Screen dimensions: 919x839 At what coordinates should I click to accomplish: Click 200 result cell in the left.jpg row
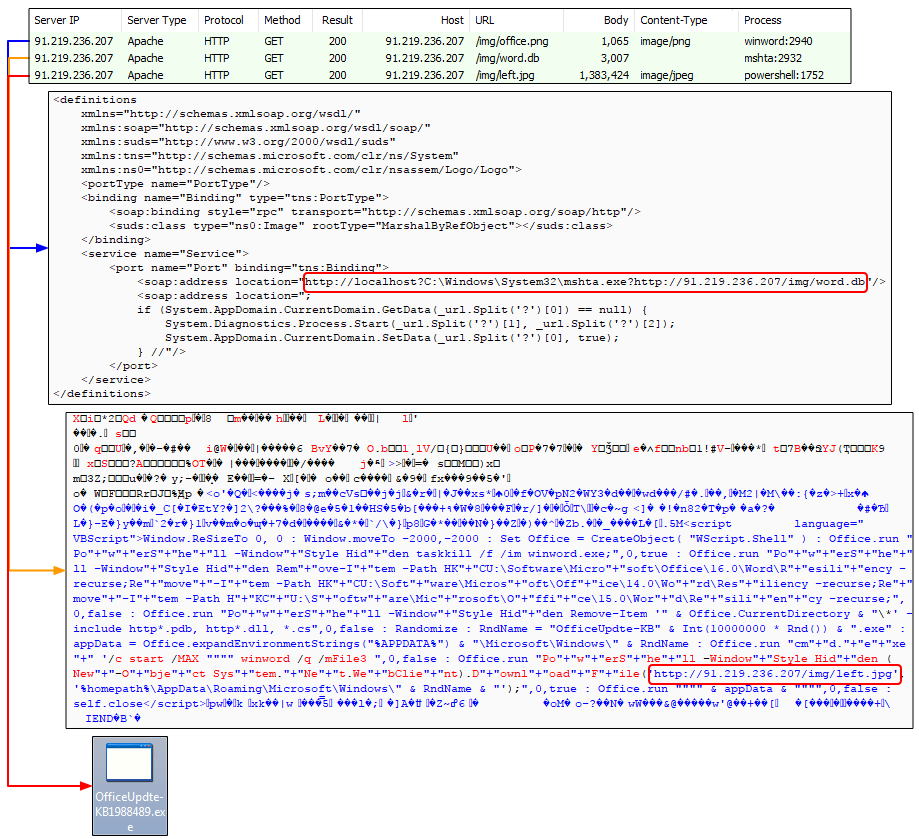(338, 75)
